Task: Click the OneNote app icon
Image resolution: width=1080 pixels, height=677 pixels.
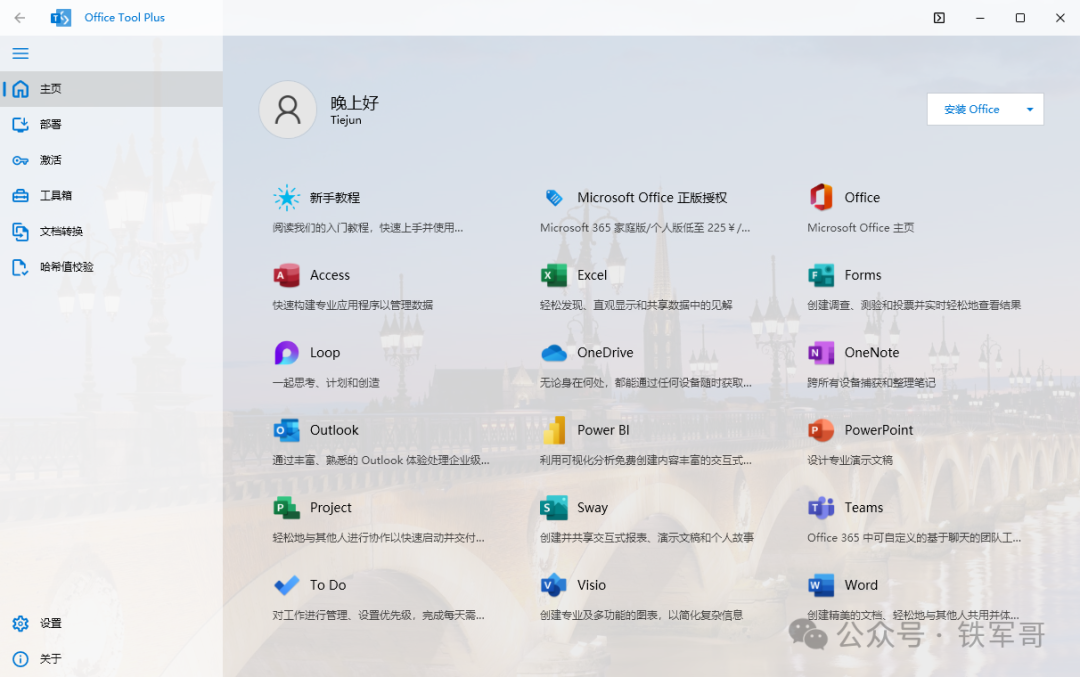Action: (820, 353)
